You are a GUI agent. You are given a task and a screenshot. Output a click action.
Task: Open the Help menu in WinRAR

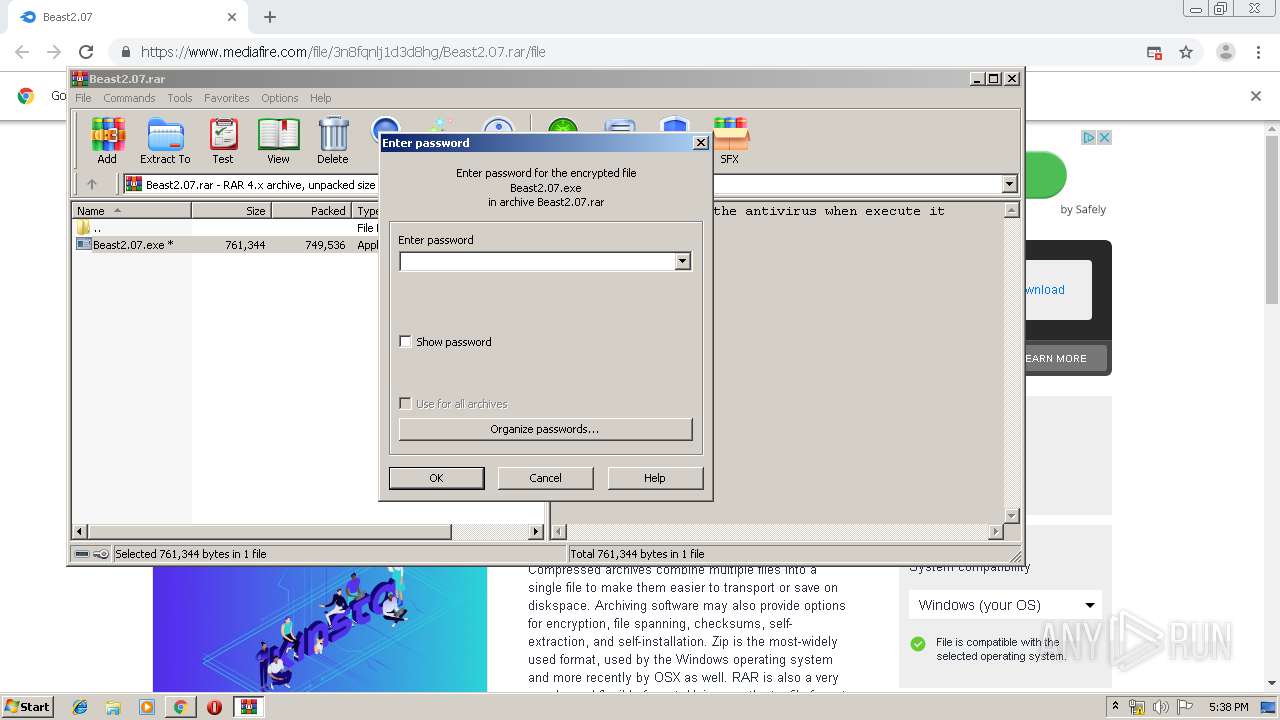[320, 98]
